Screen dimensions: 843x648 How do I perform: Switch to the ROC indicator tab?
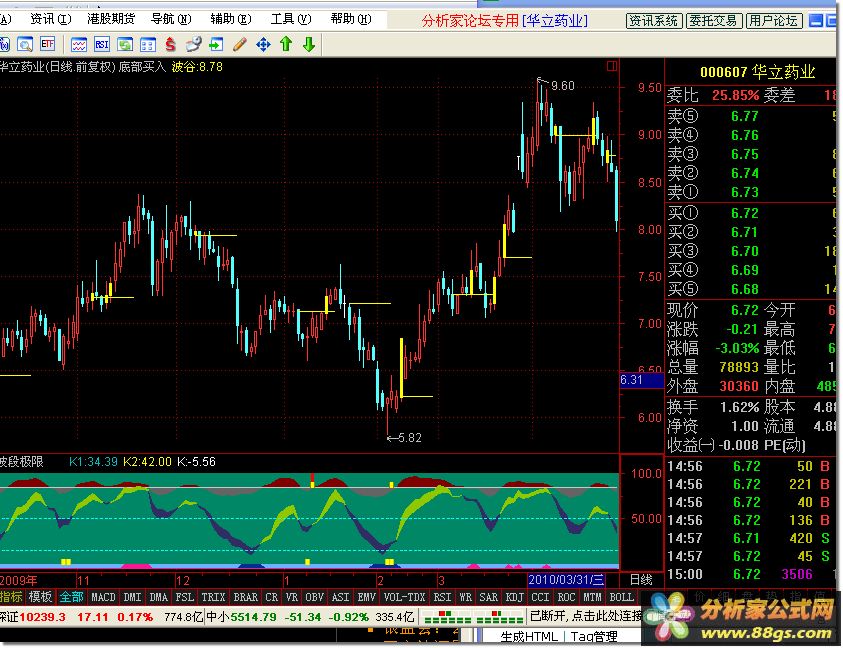[x=566, y=597]
